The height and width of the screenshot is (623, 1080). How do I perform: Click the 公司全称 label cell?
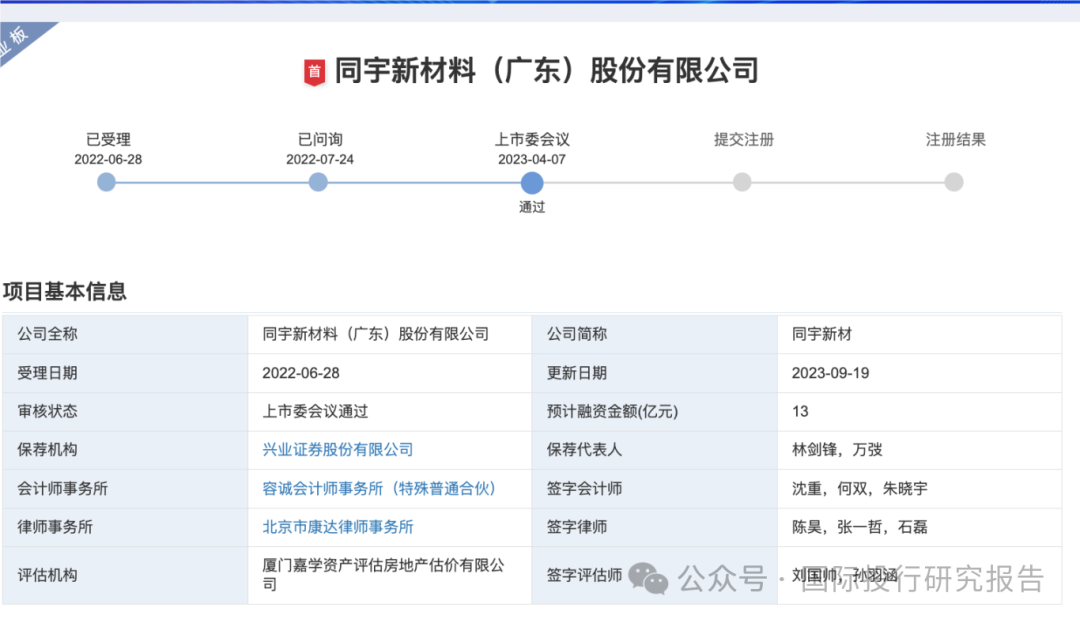pos(125,335)
